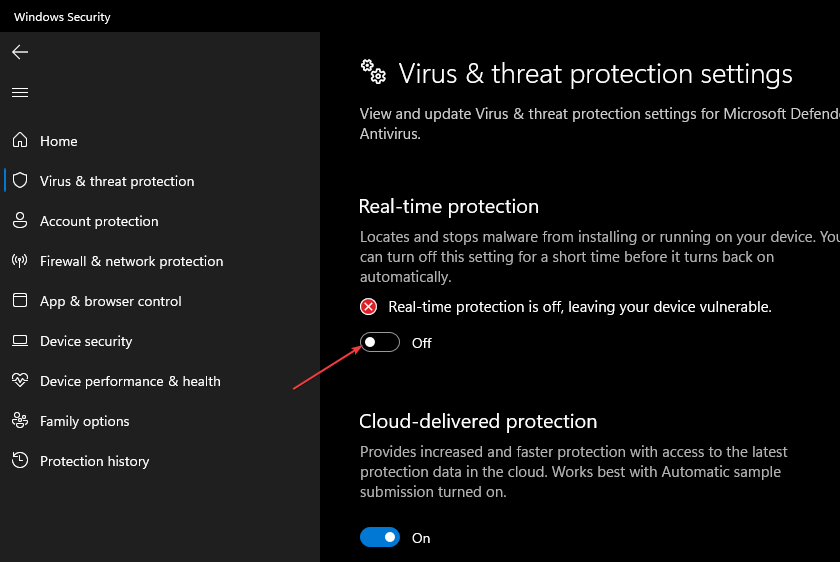
Task: Open Firewall & network protection page
Action: 131,261
